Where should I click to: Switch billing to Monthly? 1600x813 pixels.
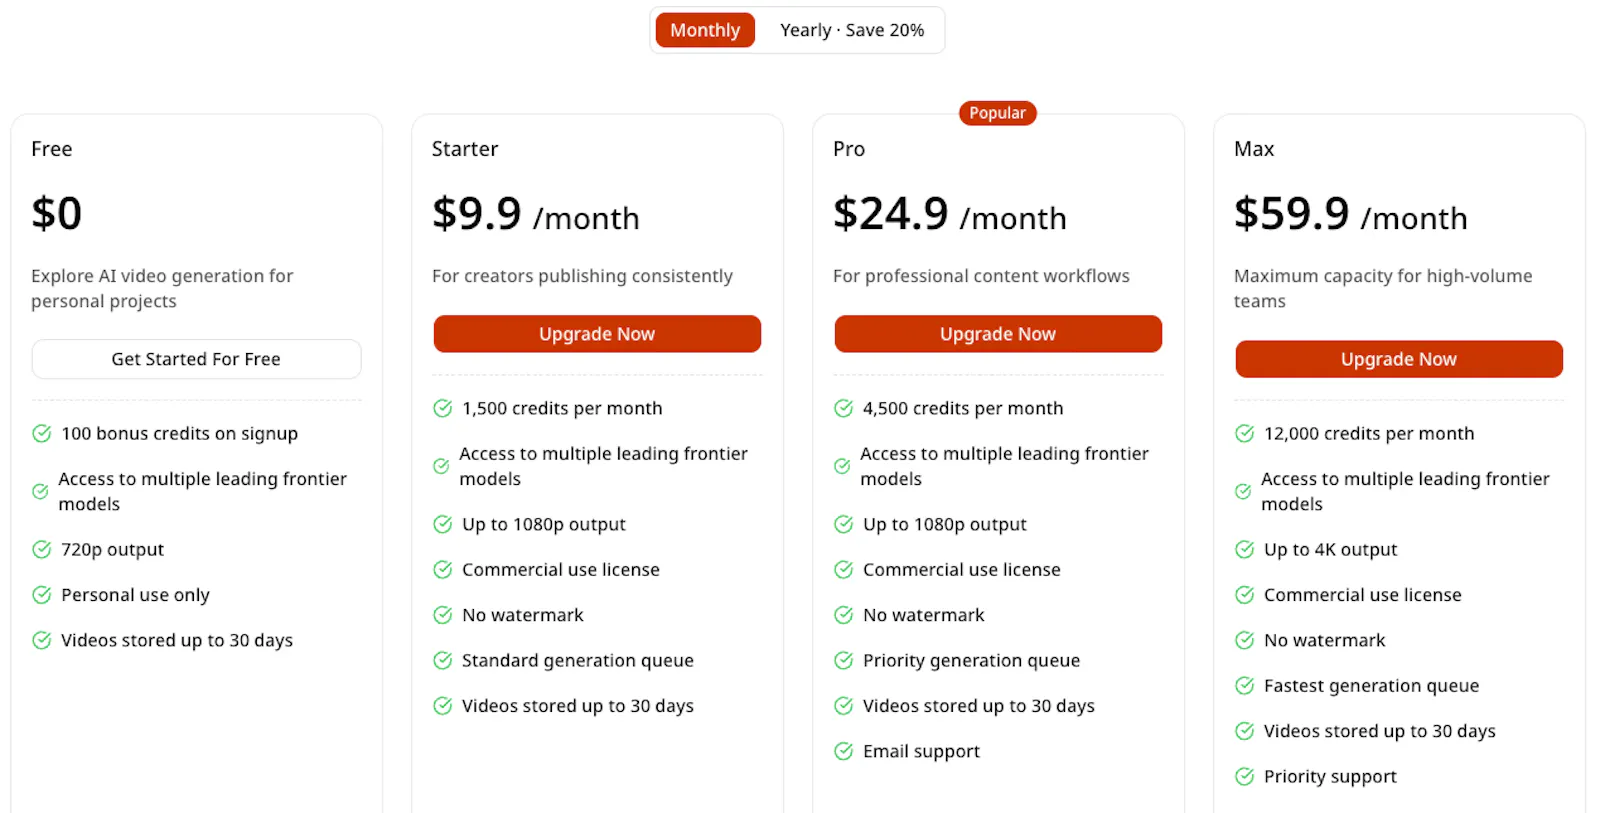[x=705, y=30]
